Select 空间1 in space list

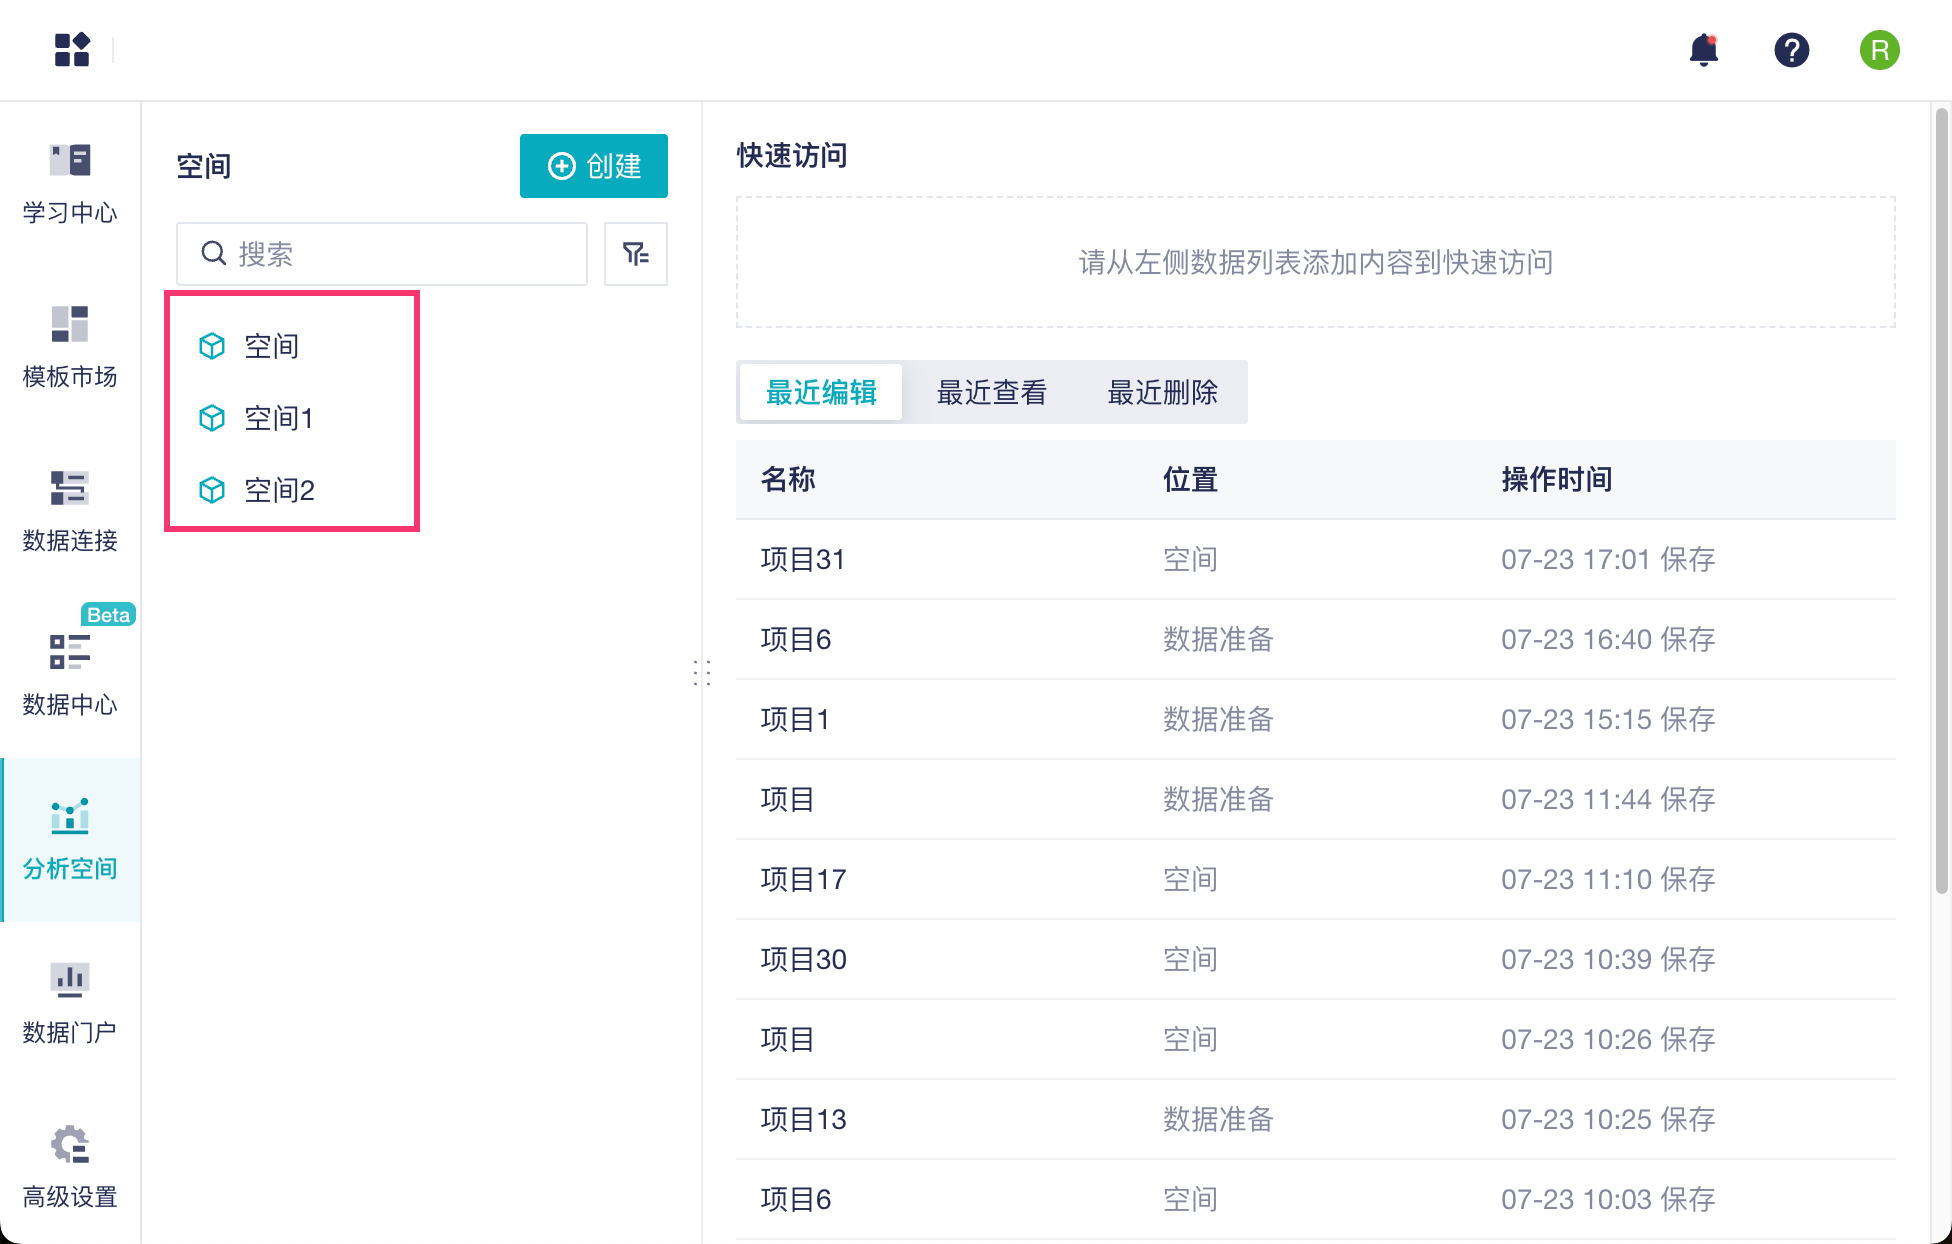pos(279,418)
